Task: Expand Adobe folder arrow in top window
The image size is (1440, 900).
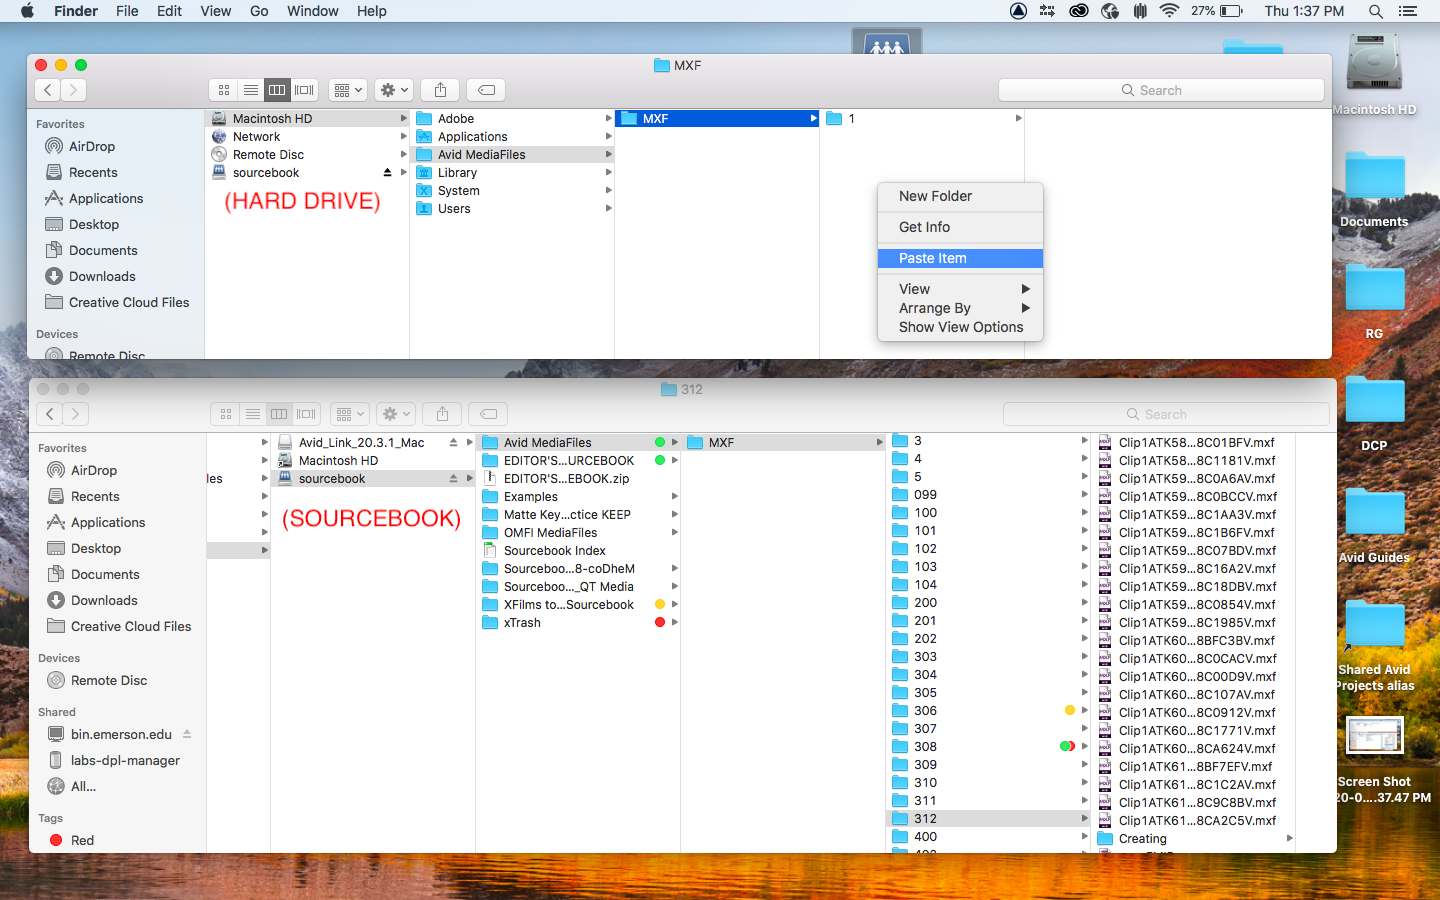Action: point(608,119)
